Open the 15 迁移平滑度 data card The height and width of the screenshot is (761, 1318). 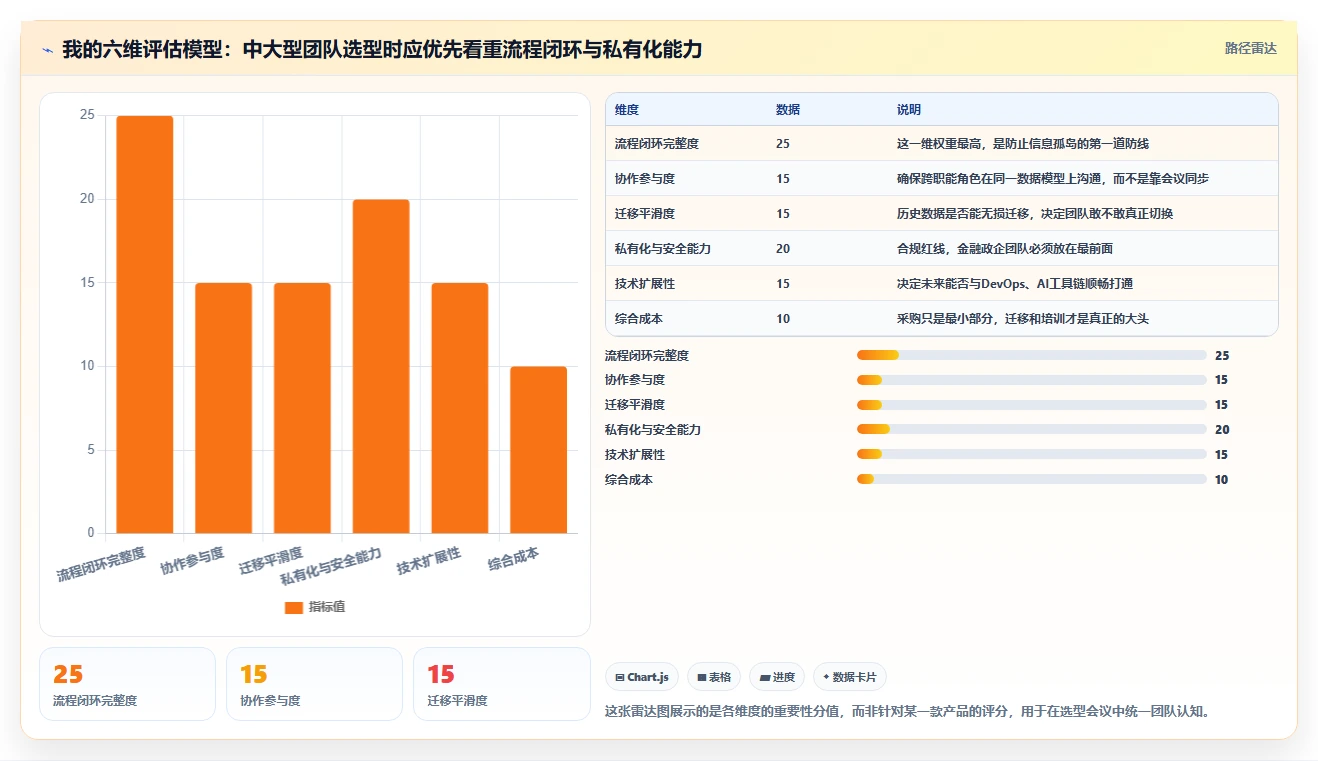point(502,684)
